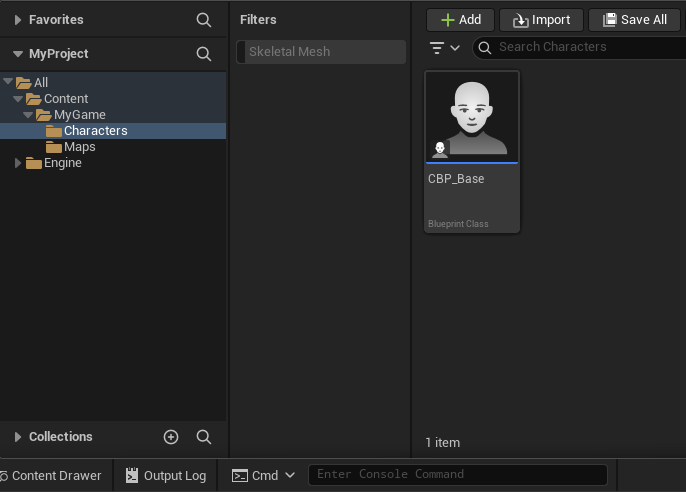Select the Maps folder in tree

click(79, 147)
